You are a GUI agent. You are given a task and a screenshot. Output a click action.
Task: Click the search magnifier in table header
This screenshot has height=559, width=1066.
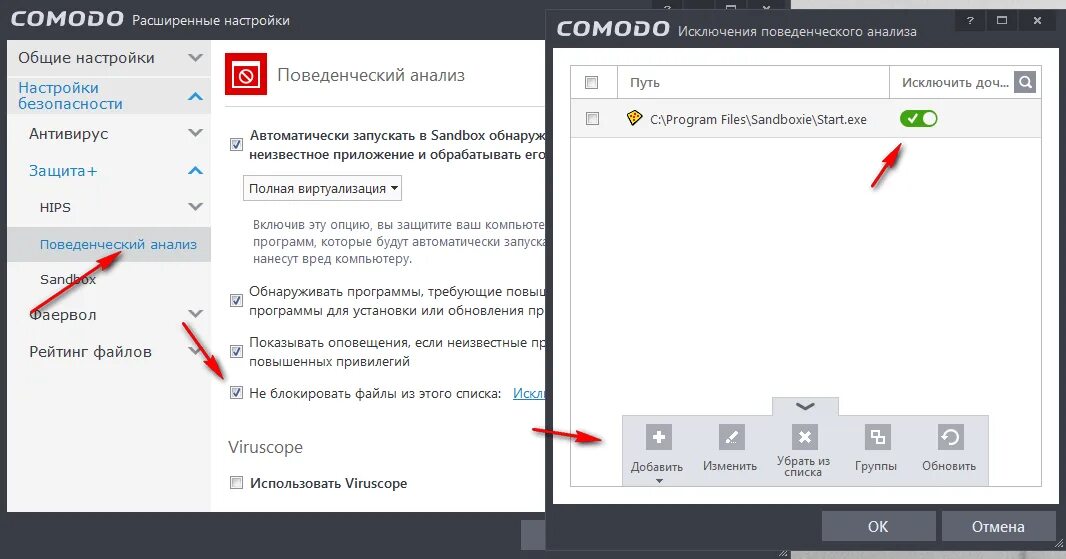click(1025, 82)
